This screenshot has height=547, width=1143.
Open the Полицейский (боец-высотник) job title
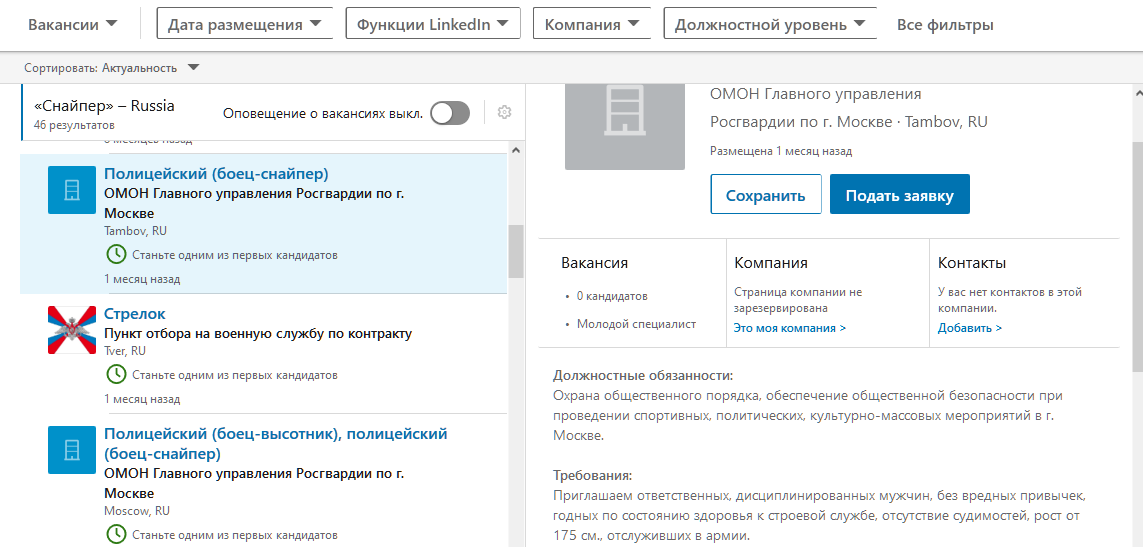pyautogui.click(x=276, y=443)
